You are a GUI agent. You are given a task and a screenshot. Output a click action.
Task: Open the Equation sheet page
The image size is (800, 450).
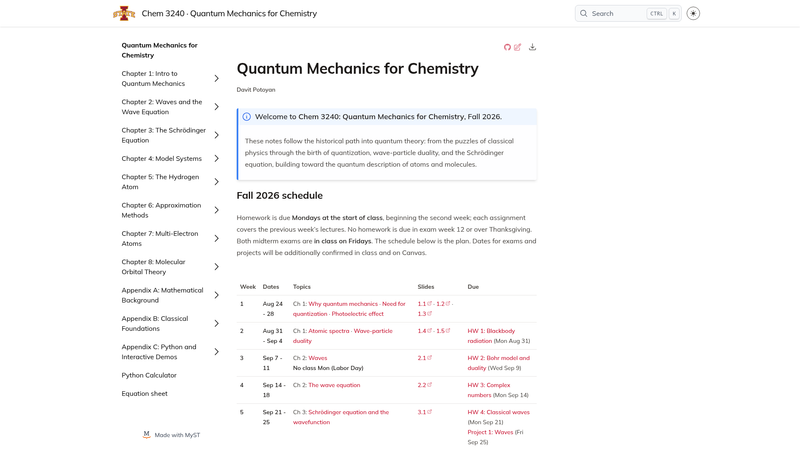click(144, 394)
